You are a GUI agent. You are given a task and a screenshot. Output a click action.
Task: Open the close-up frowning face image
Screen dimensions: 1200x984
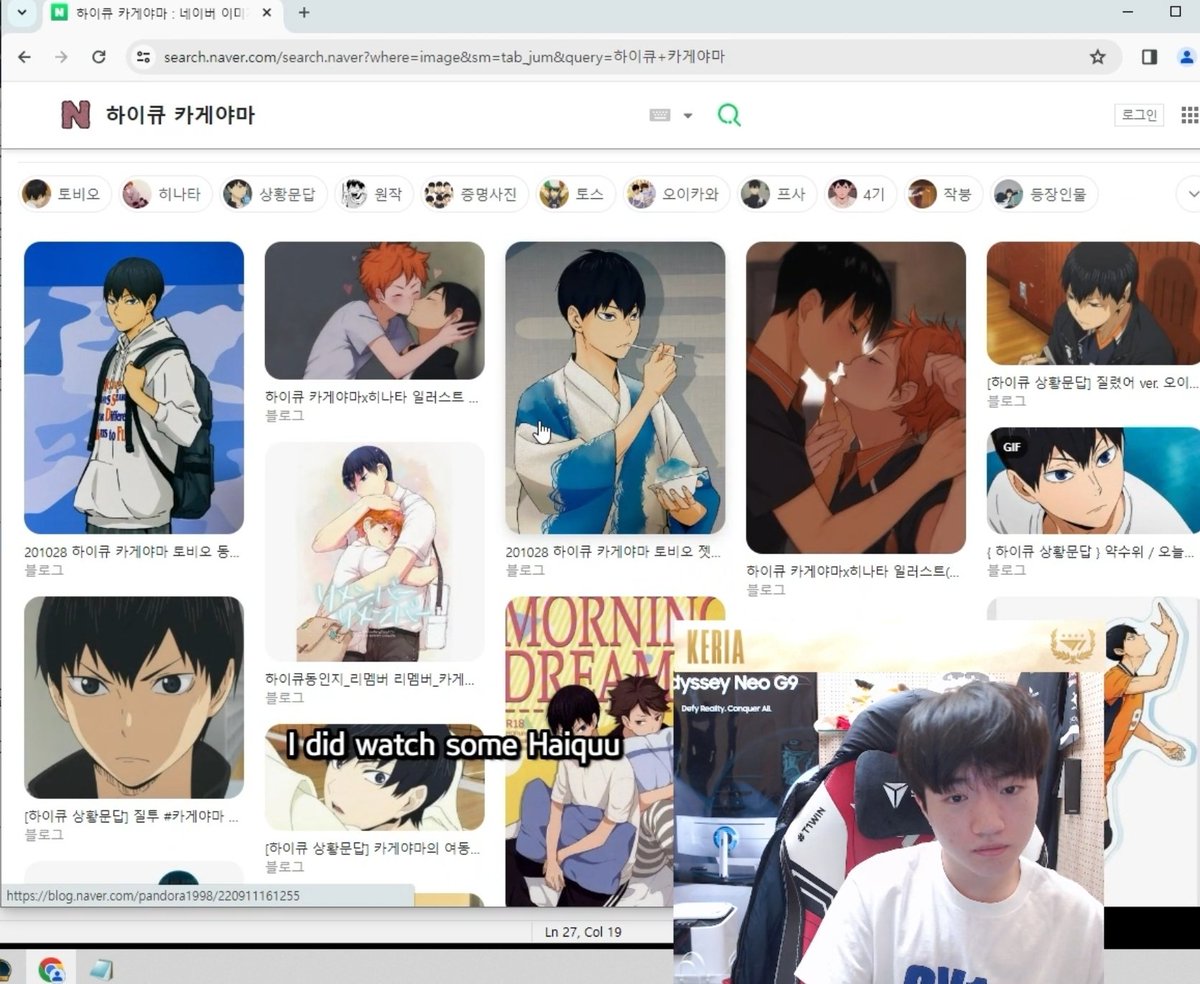coord(134,698)
